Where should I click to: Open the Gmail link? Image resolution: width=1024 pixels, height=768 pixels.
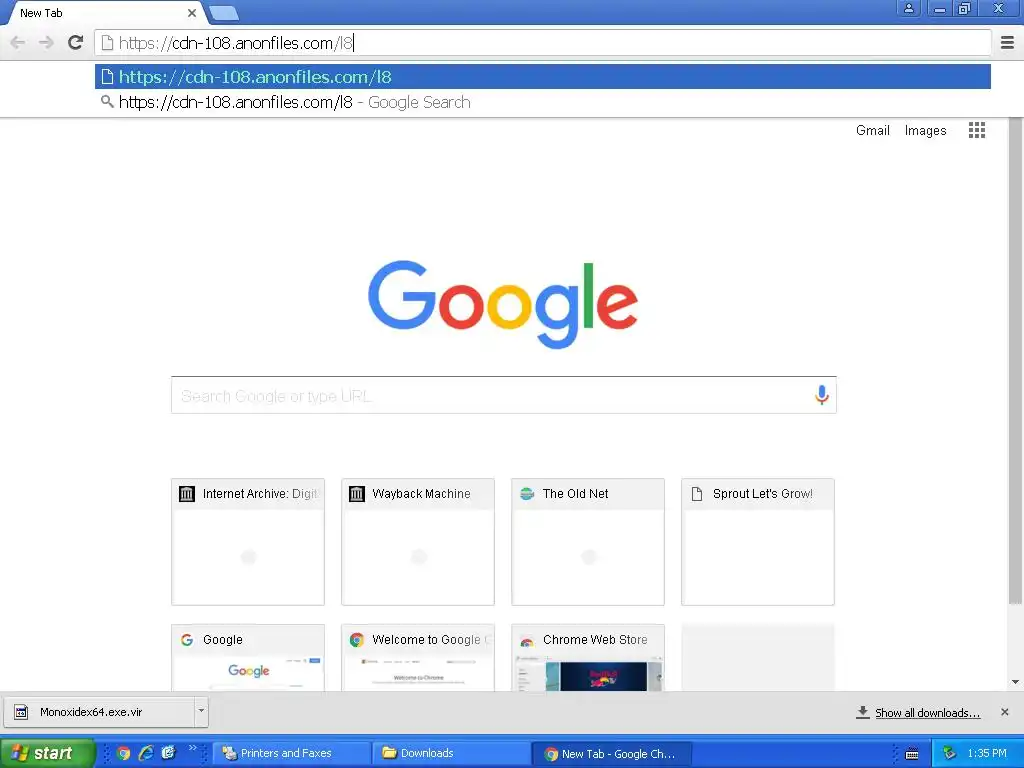pos(872,130)
